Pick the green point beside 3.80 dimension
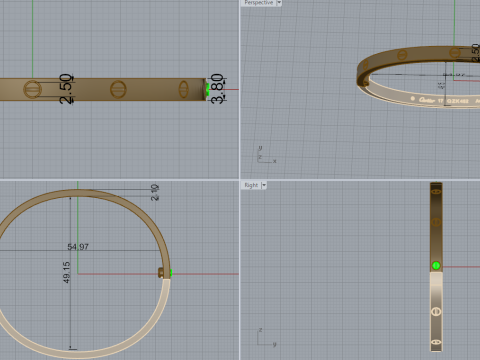This screenshot has height=360, width=480. (x=208, y=89)
